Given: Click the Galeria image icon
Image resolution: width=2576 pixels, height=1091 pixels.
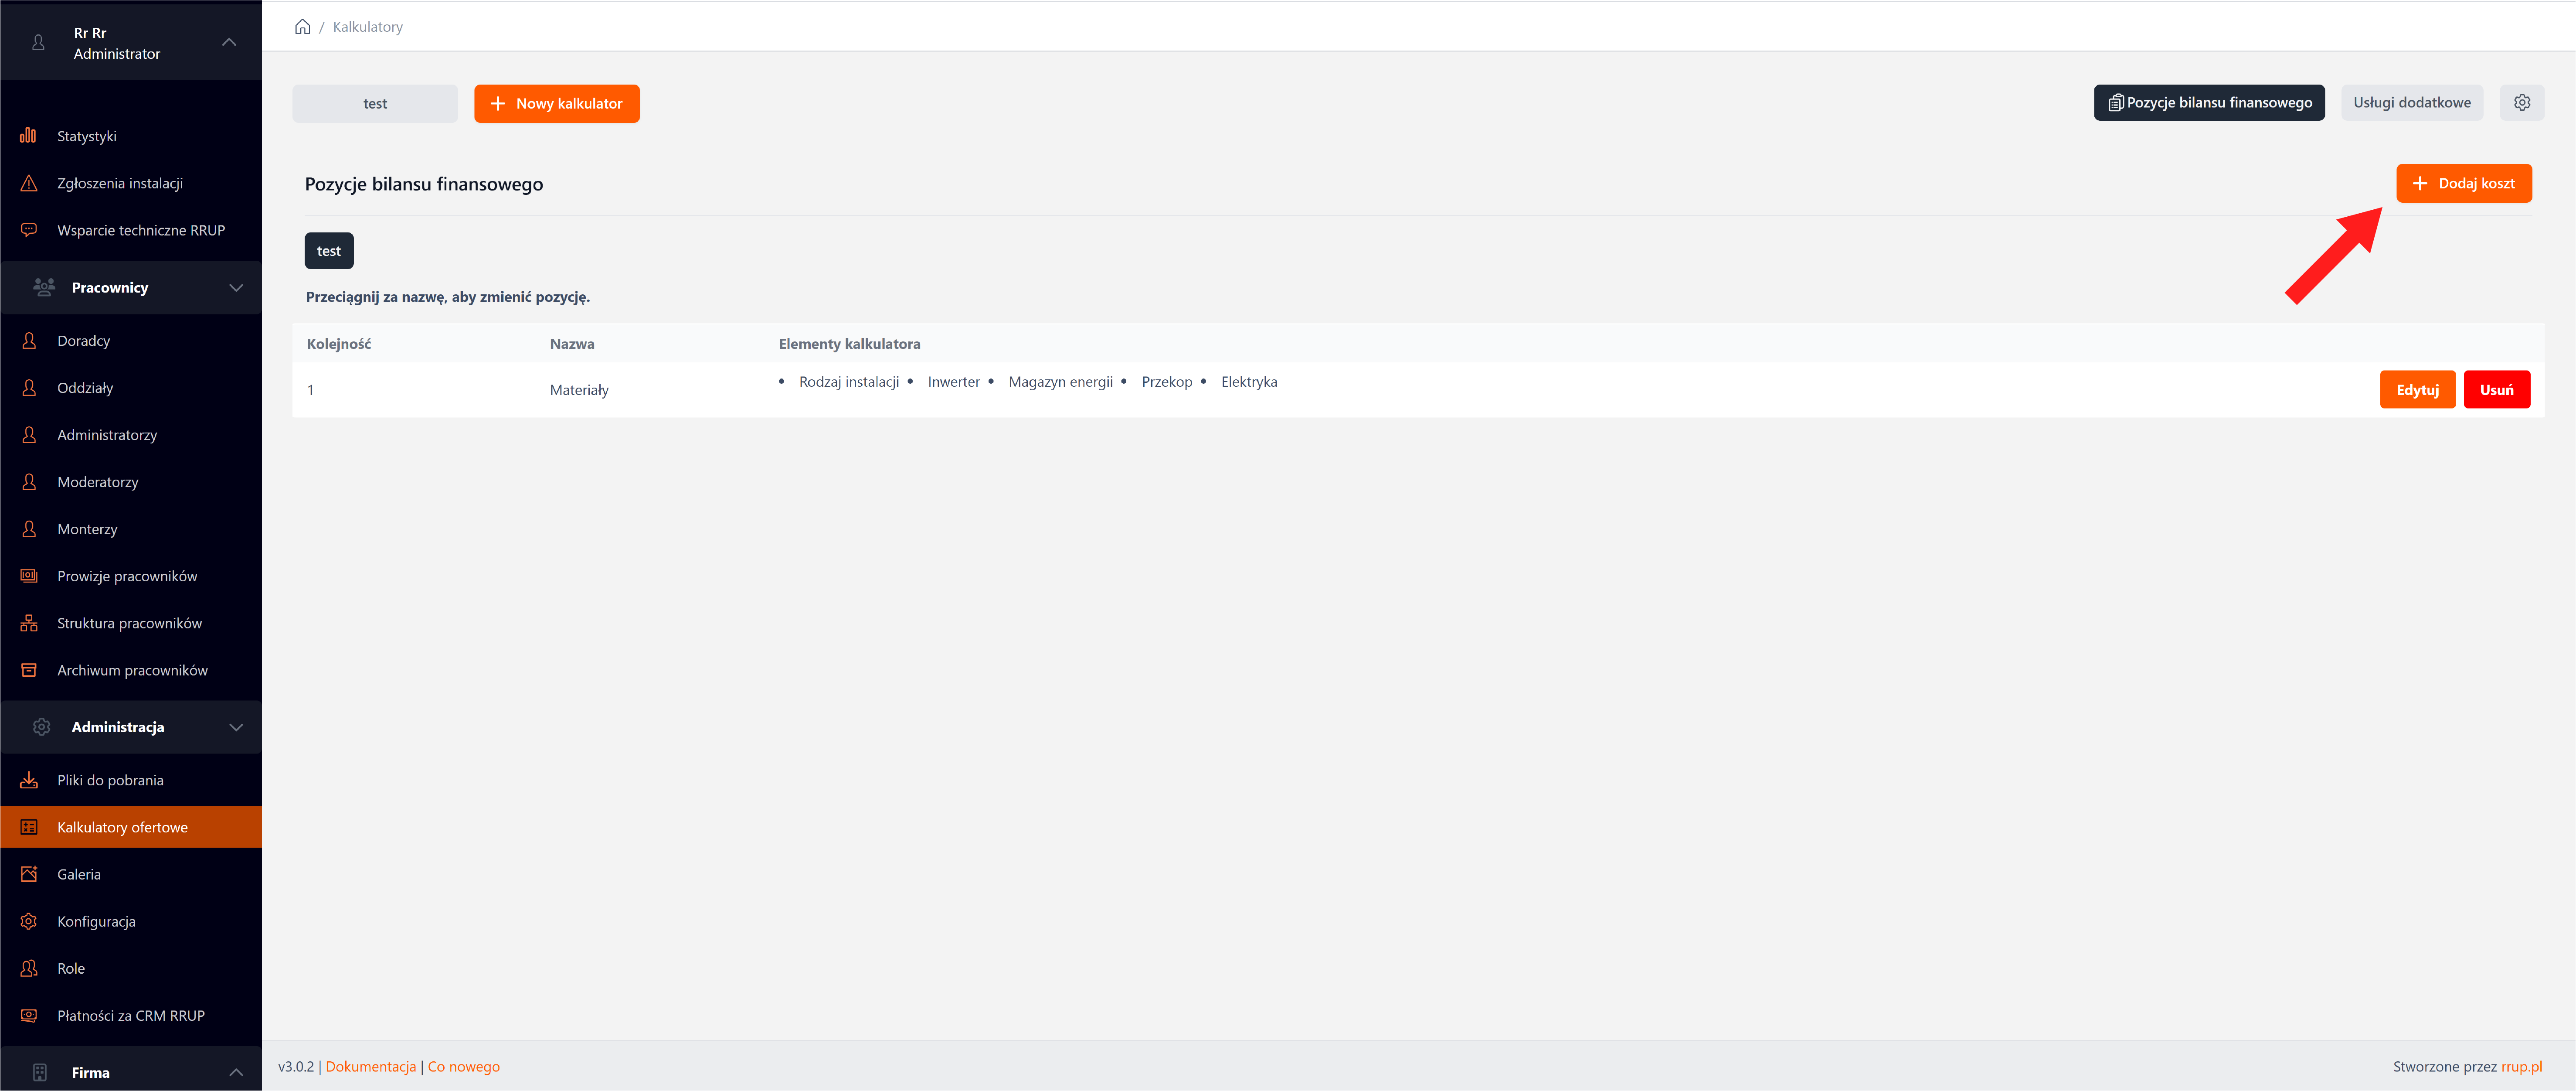Looking at the screenshot, I should [28, 874].
